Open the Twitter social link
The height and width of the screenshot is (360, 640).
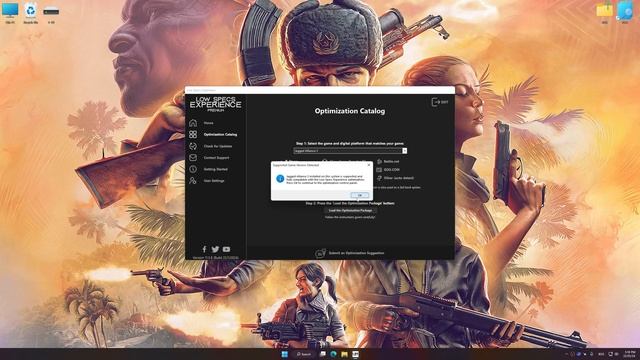point(215,249)
